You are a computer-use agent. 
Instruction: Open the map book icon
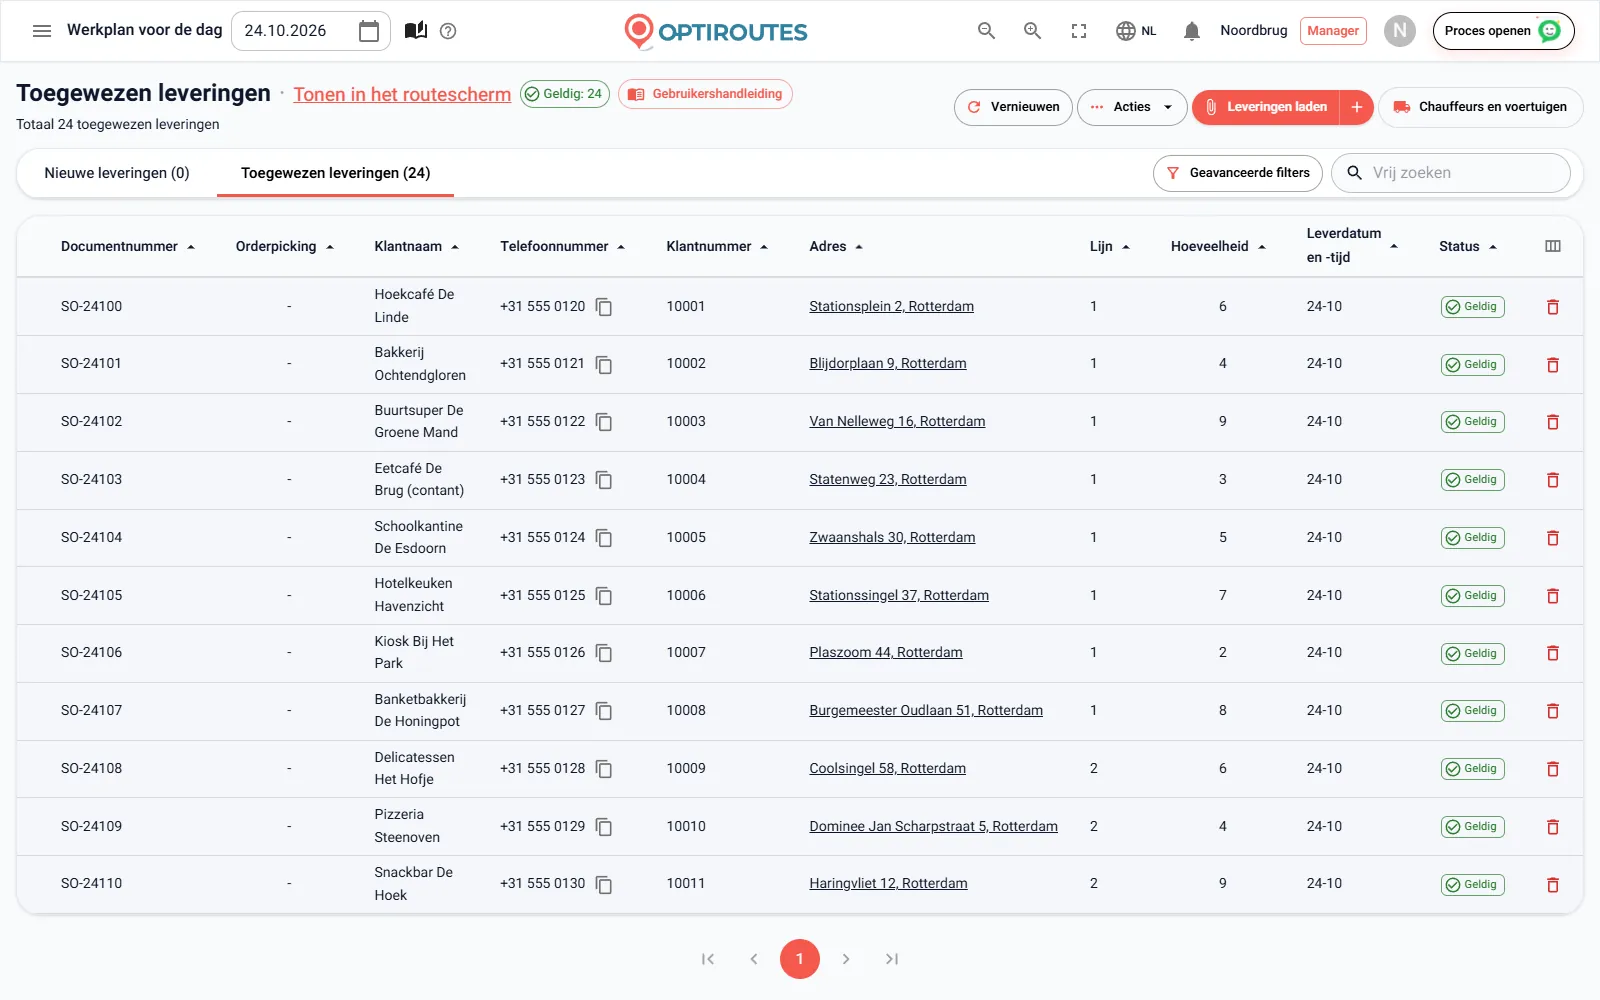click(416, 31)
